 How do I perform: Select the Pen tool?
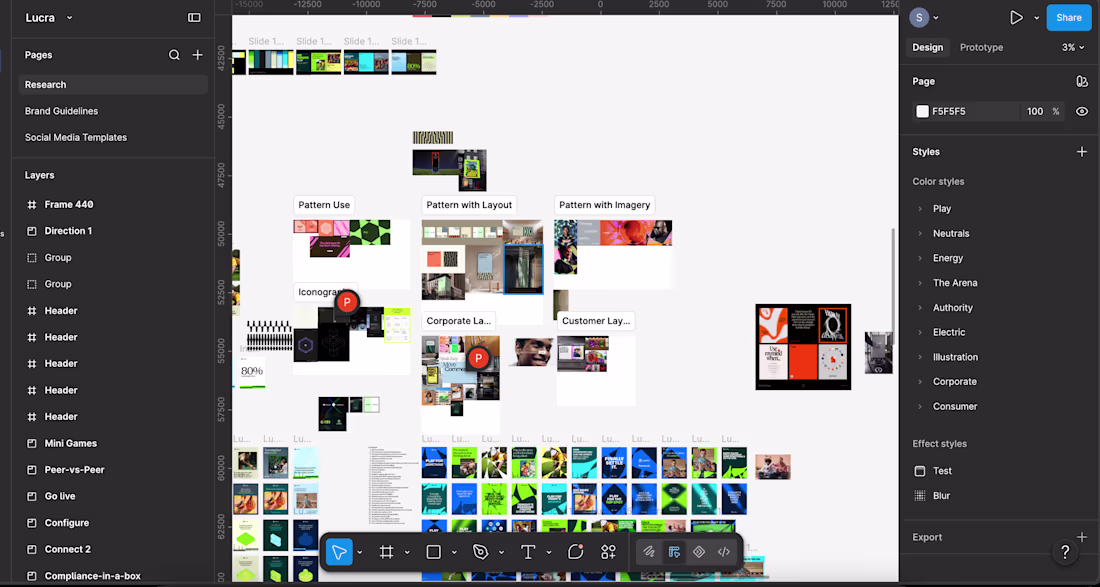(x=481, y=553)
